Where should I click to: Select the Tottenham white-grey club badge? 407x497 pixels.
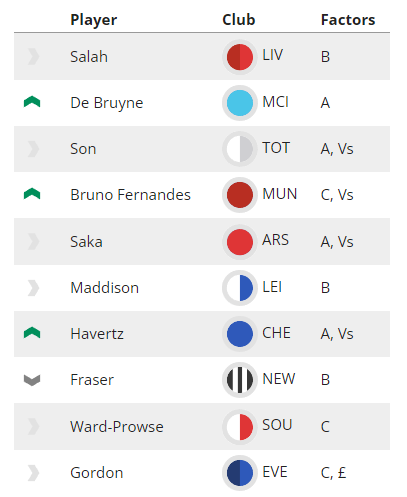click(x=240, y=149)
